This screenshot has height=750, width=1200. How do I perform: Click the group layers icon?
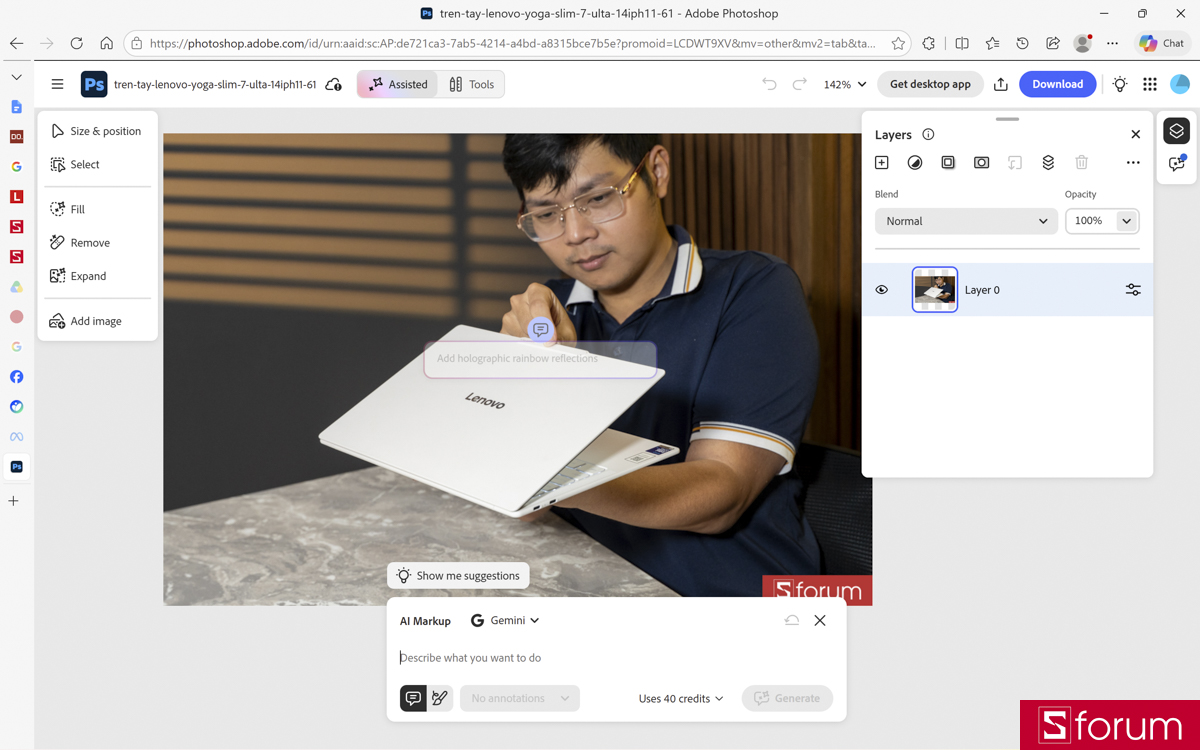pyautogui.click(x=948, y=162)
